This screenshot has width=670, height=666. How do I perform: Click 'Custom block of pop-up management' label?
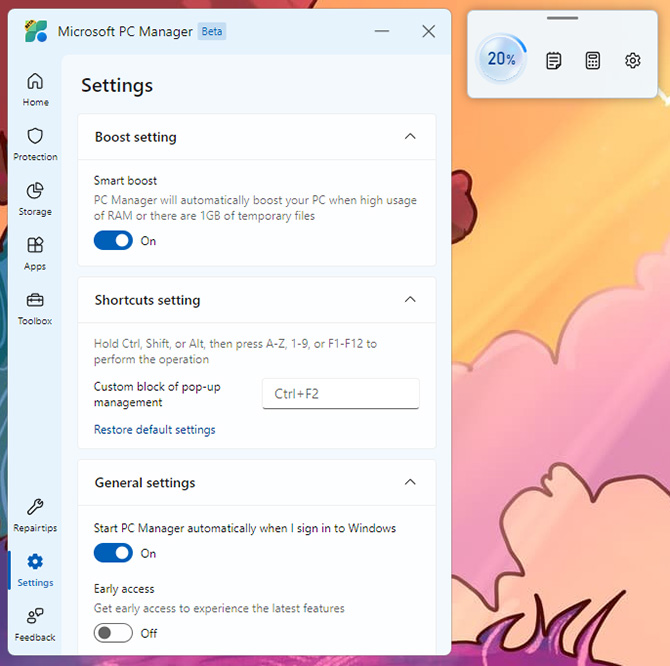coord(157,394)
